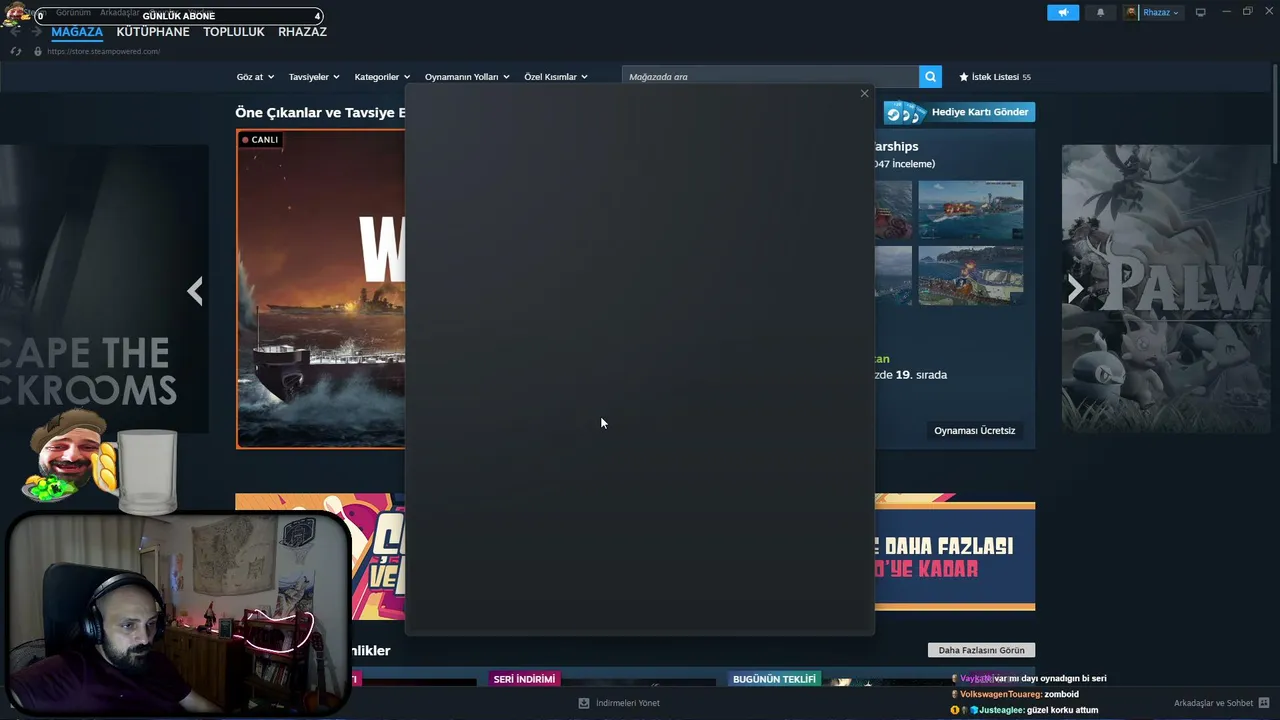Open the Palworld side capsule

[x=1168, y=289]
